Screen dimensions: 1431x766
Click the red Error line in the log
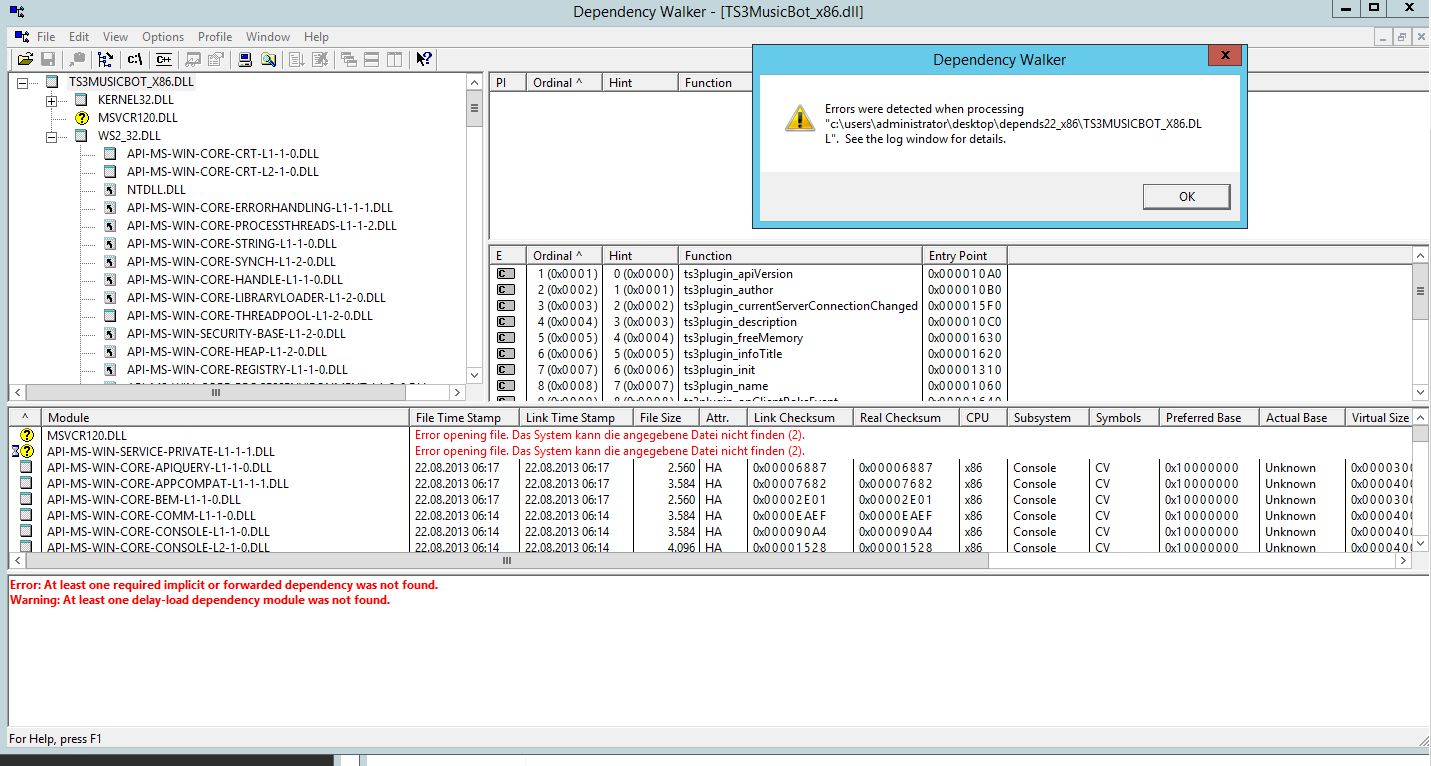click(x=224, y=585)
